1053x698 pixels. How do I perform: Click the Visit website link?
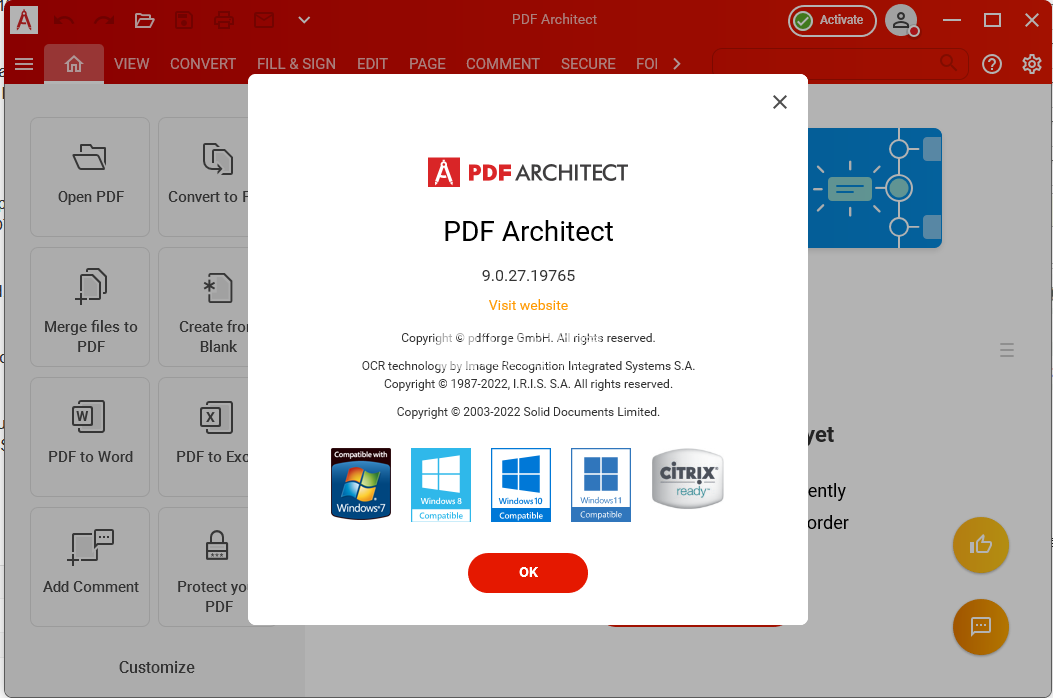[x=528, y=305]
